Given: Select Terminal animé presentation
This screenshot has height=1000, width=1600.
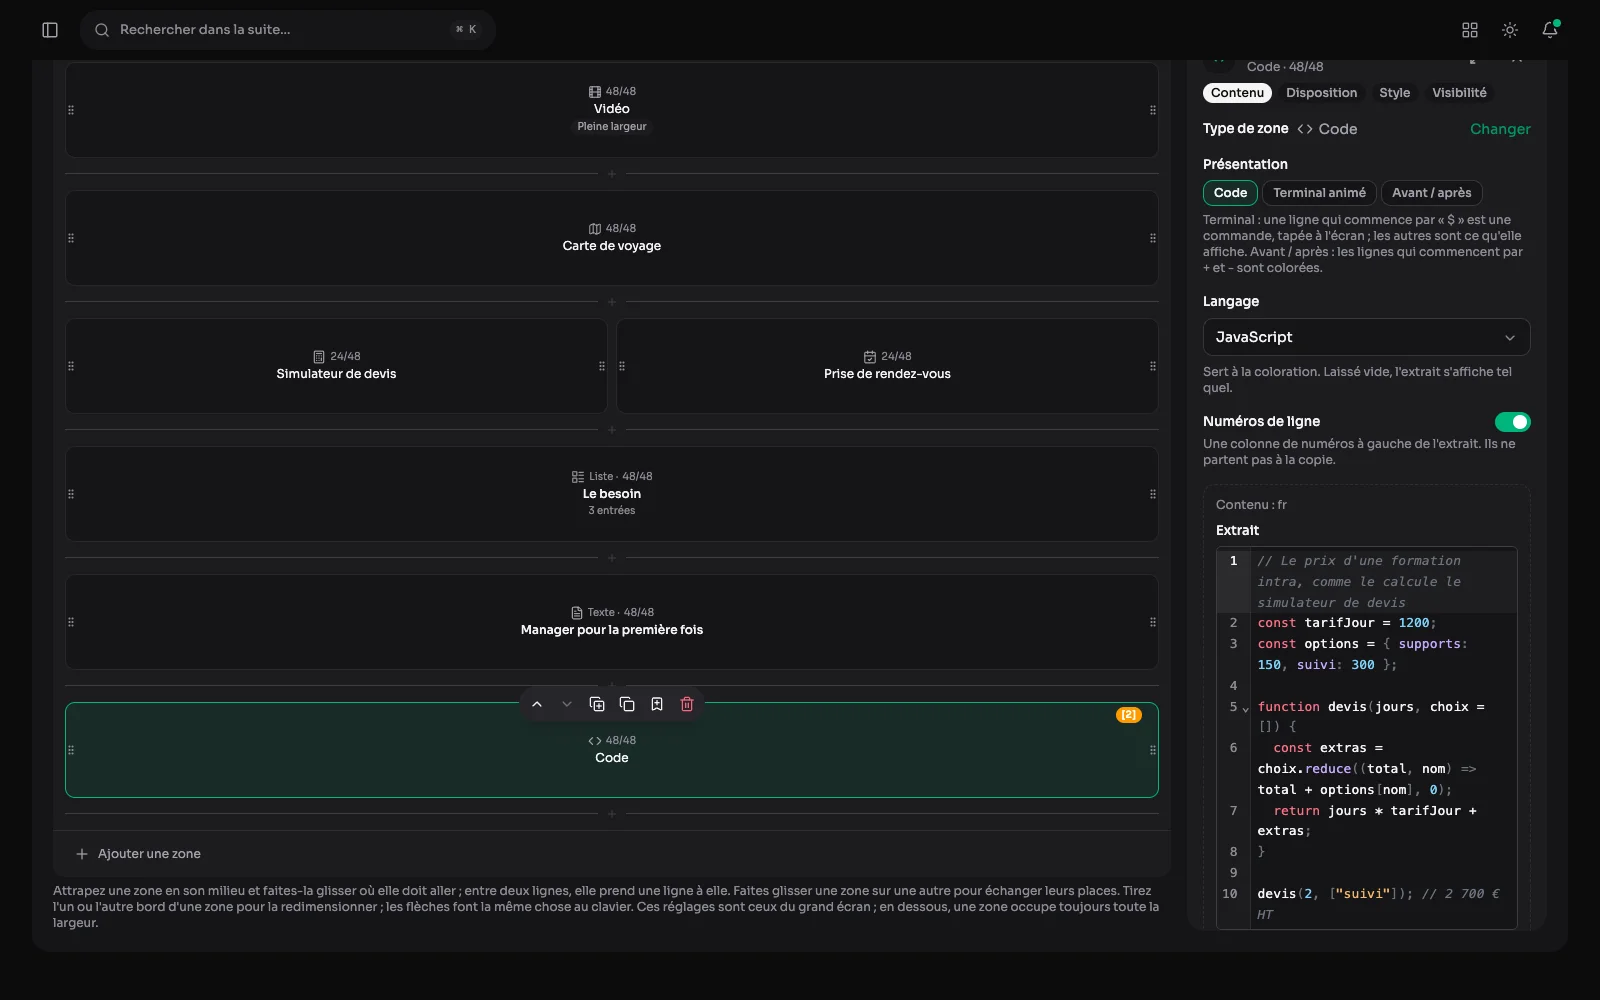Looking at the screenshot, I should [x=1319, y=193].
